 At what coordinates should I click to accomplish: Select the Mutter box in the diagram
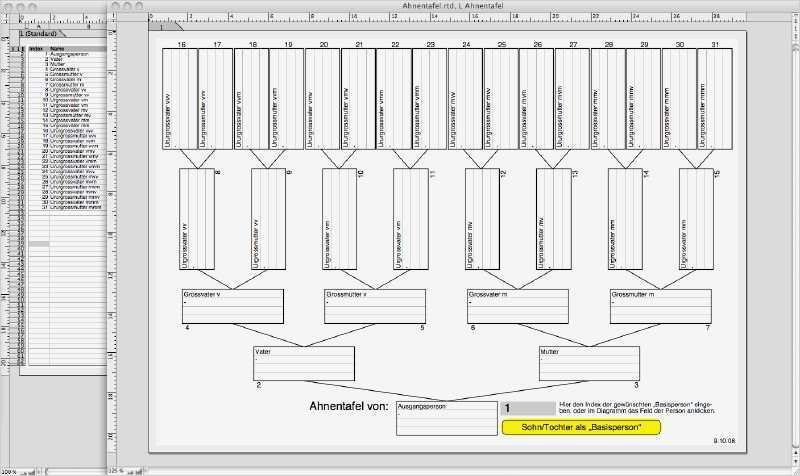(x=589, y=364)
